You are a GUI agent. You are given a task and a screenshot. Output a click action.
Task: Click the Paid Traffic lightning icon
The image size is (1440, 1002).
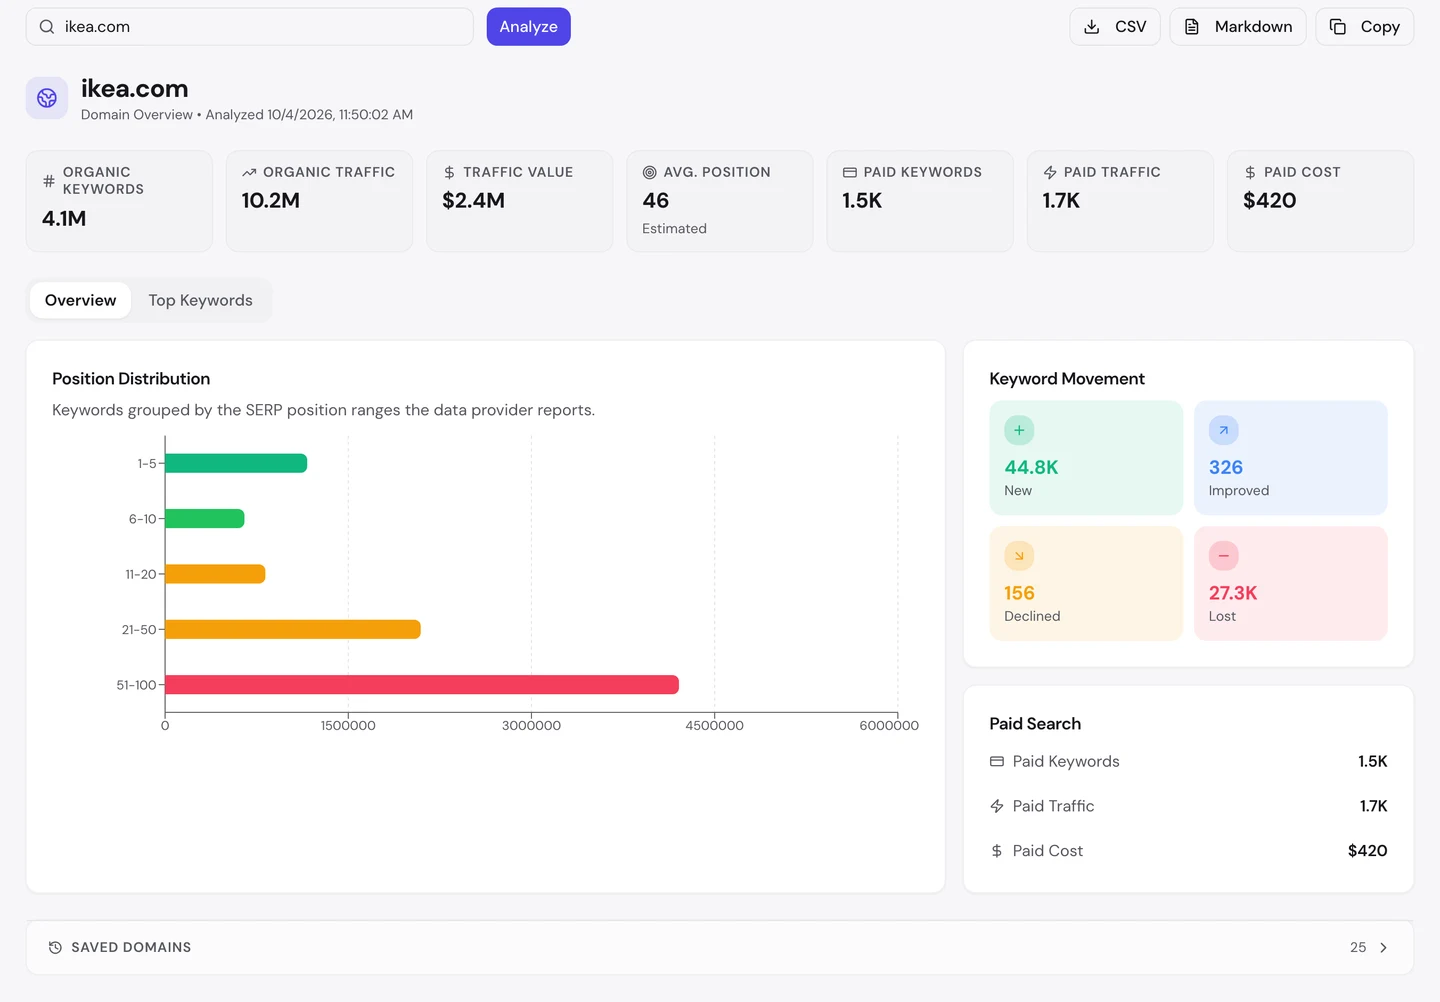(x=1050, y=173)
